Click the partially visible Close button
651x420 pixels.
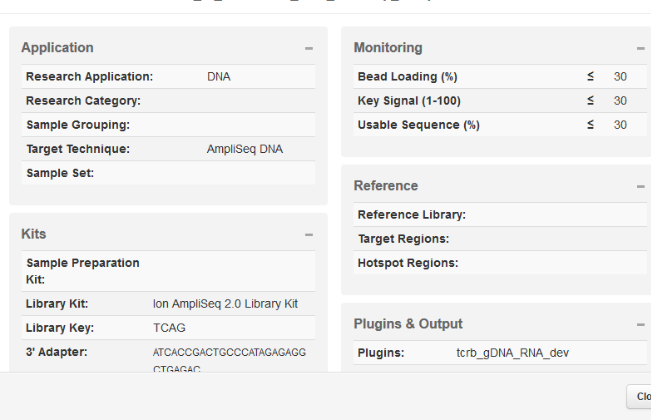tap(641, 396)
